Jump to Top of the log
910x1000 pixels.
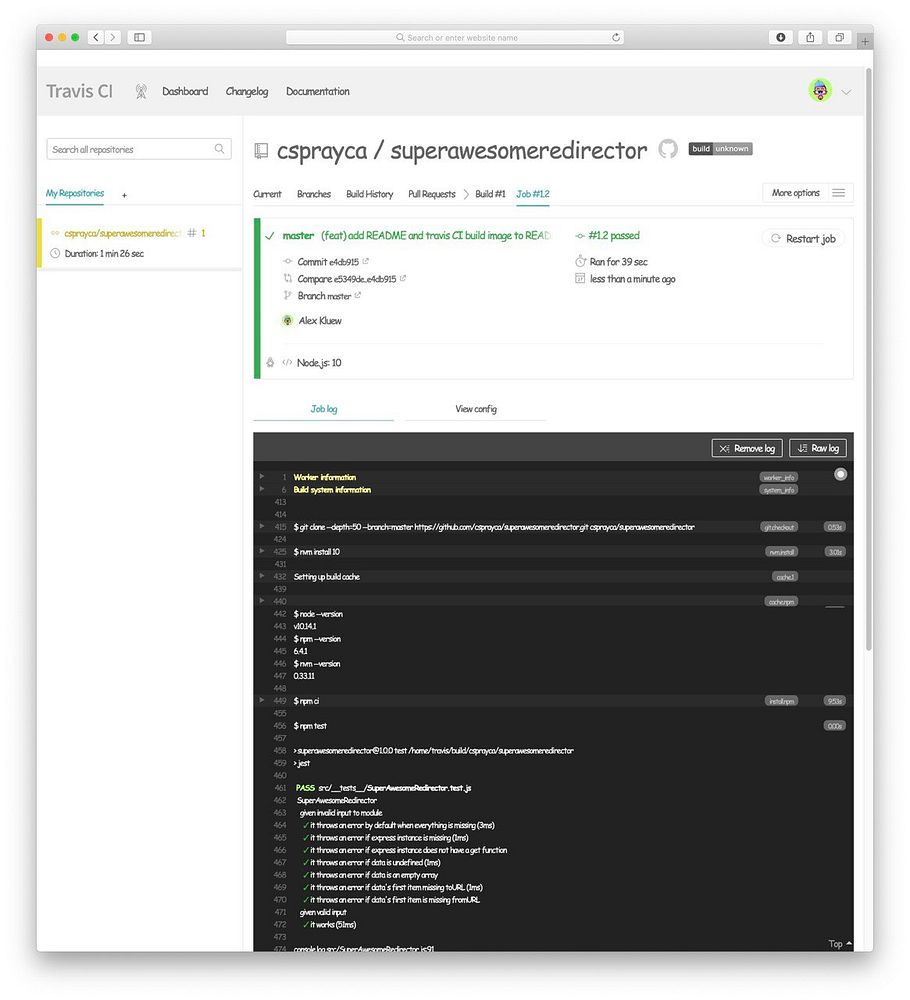coord(840,943)
